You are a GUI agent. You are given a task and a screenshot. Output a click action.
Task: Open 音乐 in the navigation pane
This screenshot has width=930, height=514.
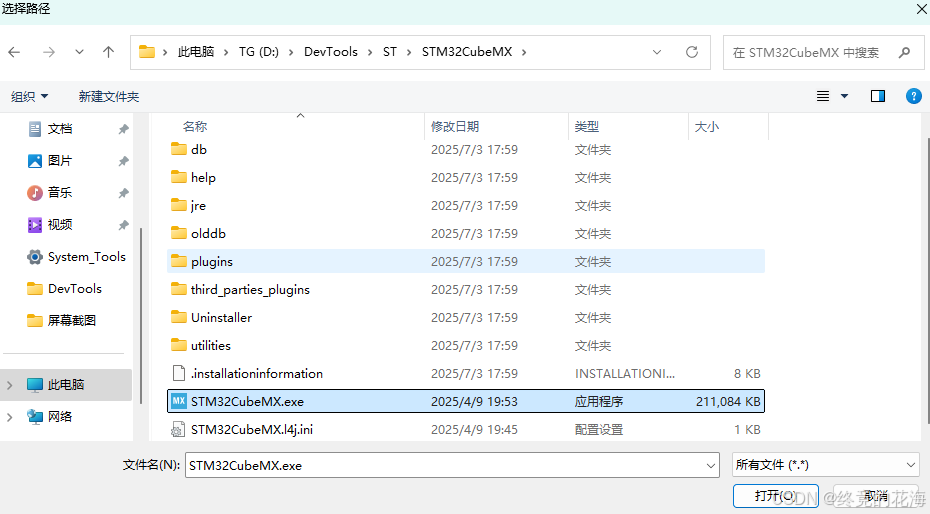(x=60, y=193)
